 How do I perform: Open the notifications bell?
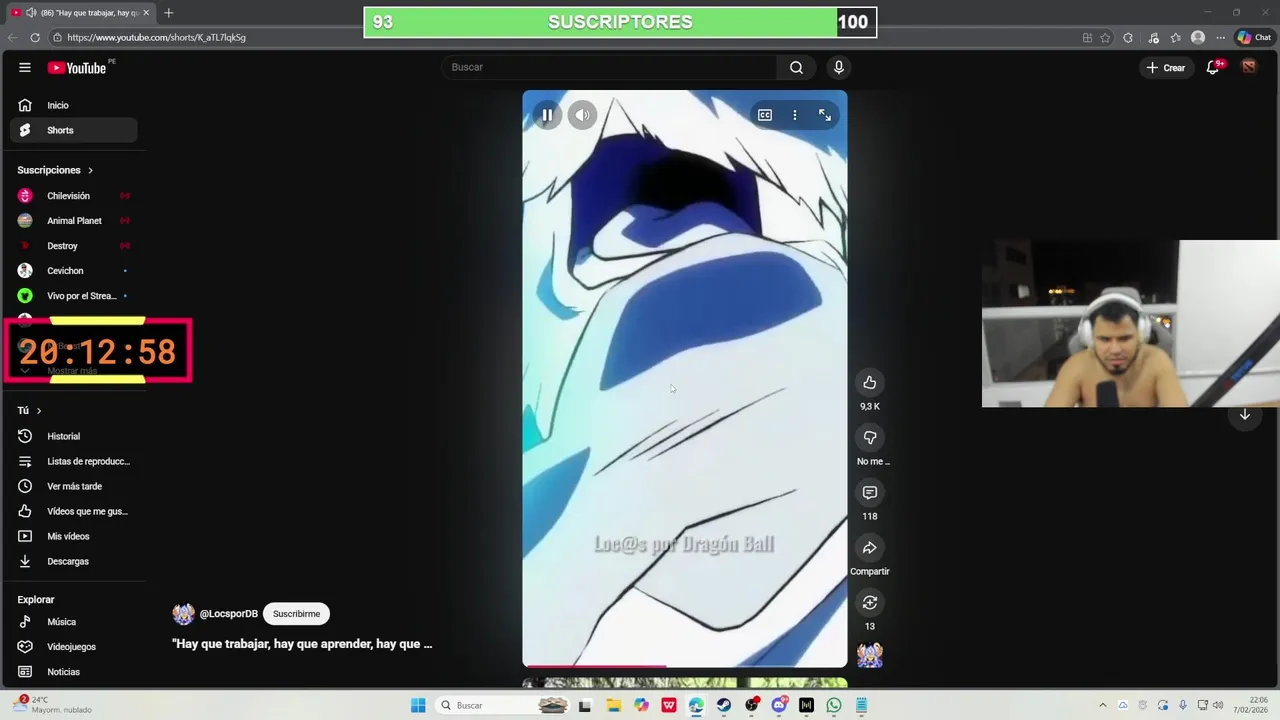tap(1213, 67)
